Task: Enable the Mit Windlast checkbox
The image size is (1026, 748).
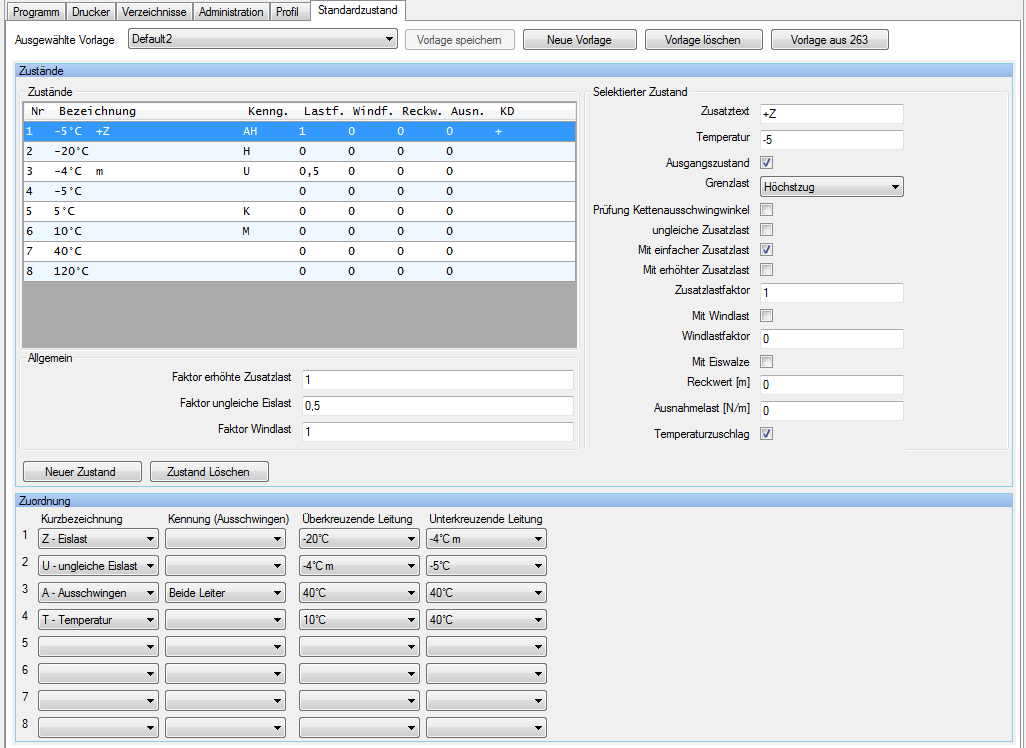Action: (767, 316)
